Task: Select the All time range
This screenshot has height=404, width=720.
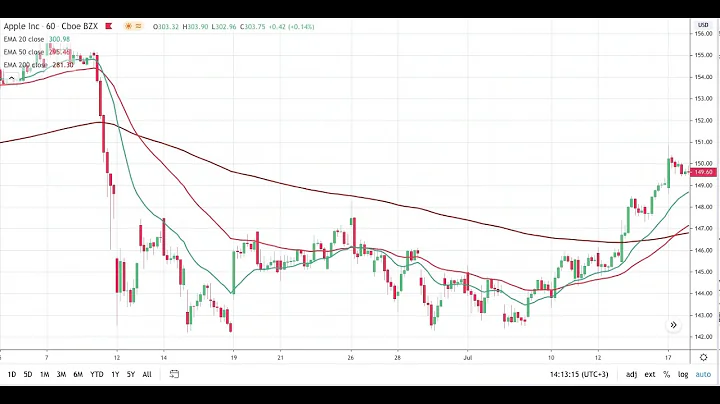Action: tap(147, 375)
